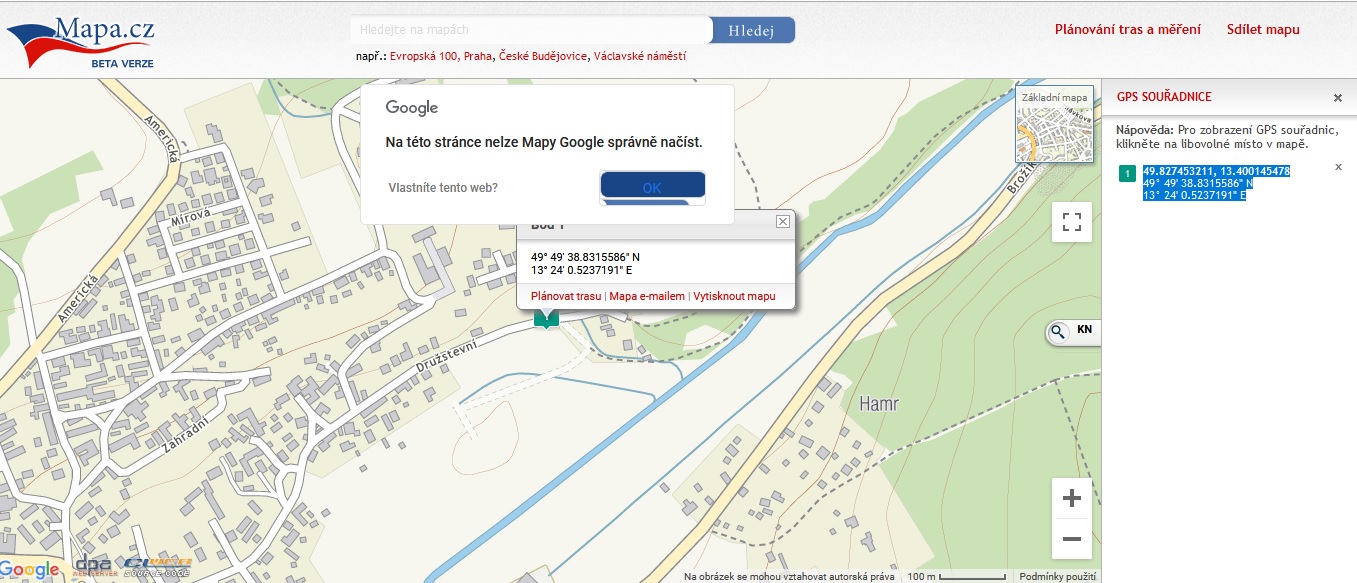The height and width of the screenshot is (583, 1357).
Task: Focus the Hledejte na mapách search field
Action: tap(531, 30)
